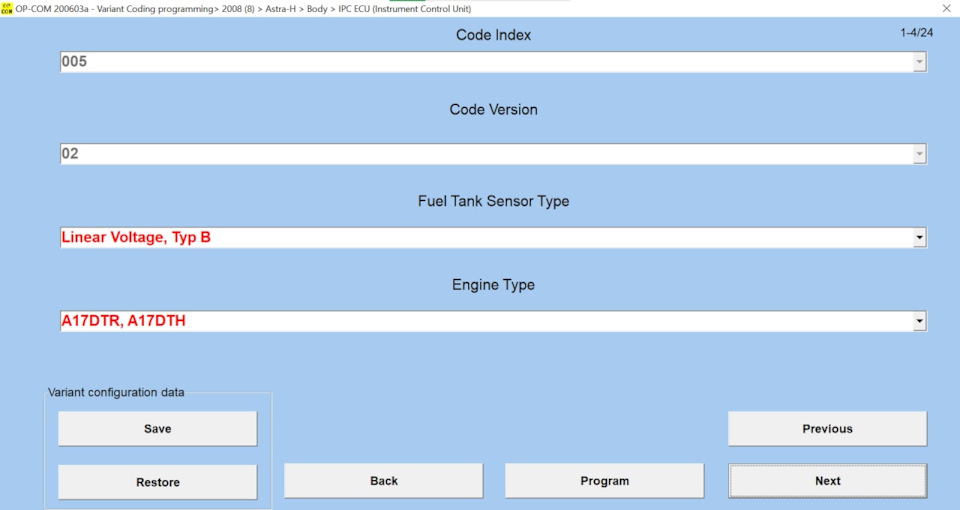This screenshot has height=510, width=960.
Task: Click the page indicator 1-4/24
Action: (917, 33)
